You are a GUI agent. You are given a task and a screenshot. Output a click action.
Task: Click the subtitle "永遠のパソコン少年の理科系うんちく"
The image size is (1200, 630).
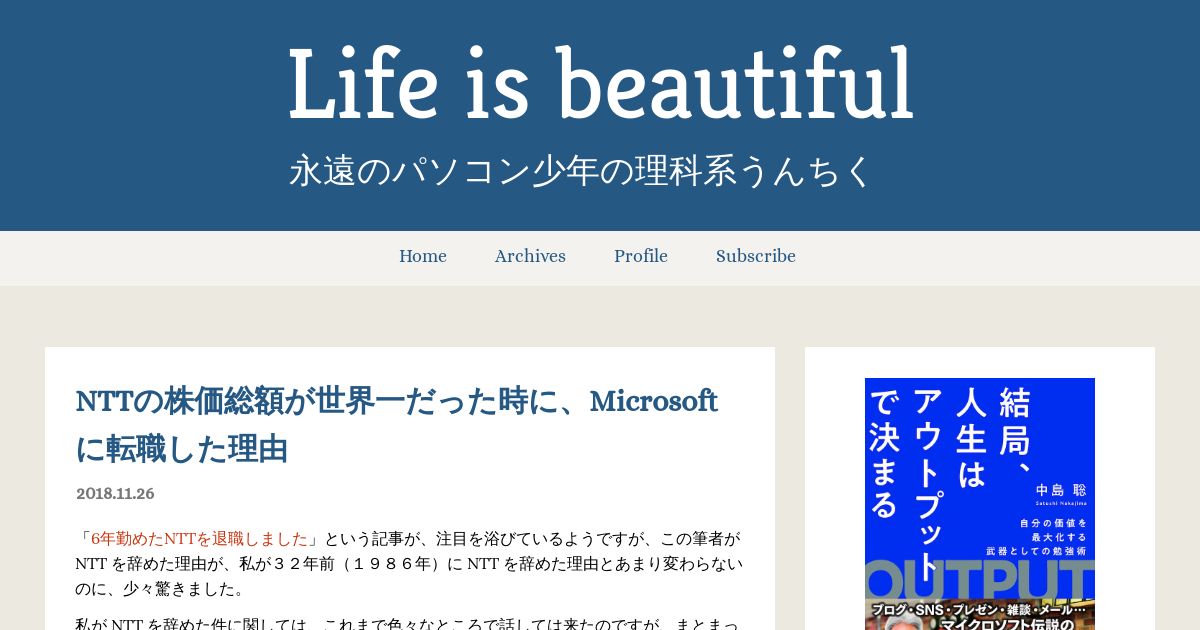point(582,170)
